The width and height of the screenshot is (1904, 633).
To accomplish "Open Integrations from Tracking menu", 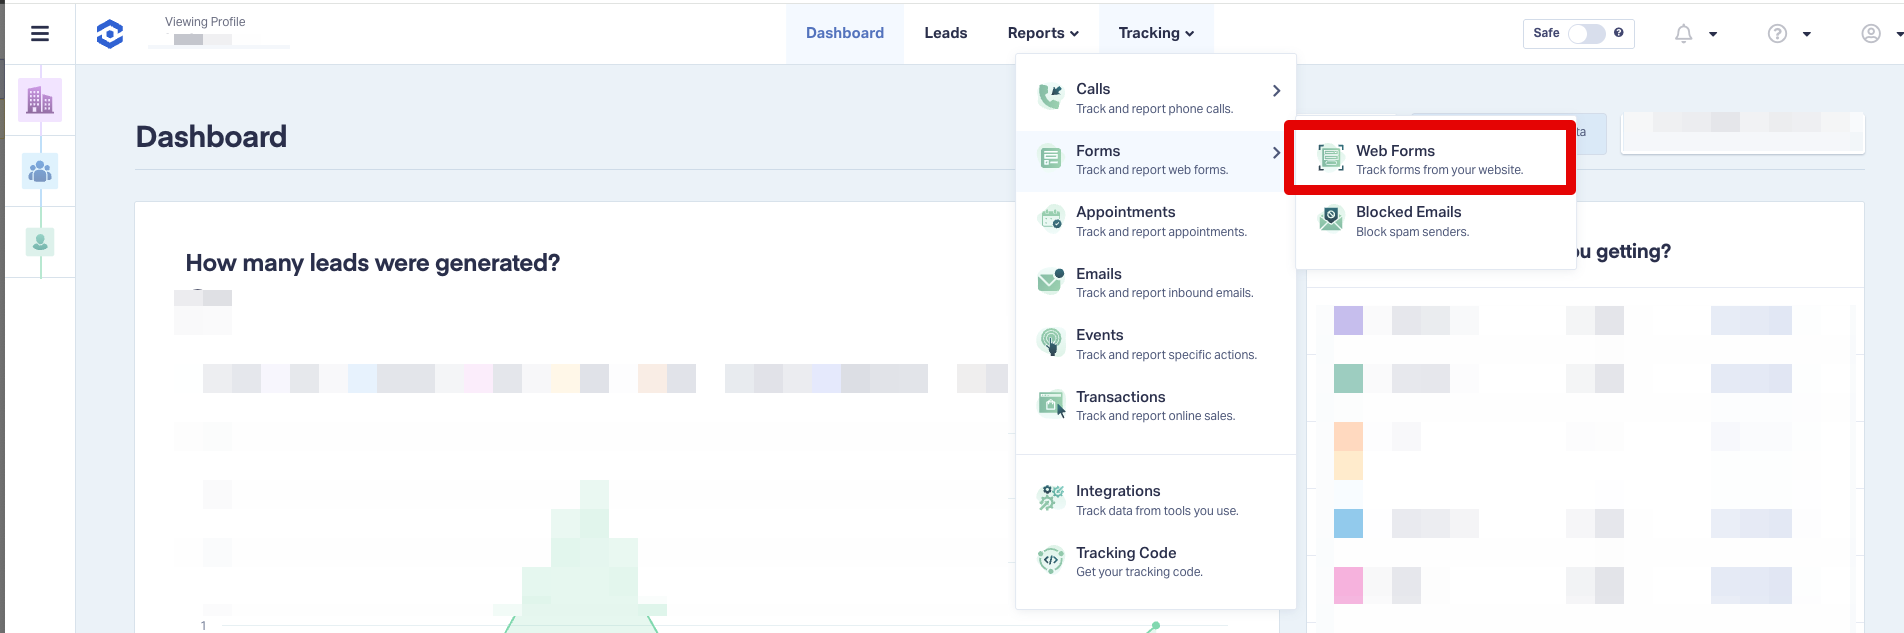I will pyautogui.click(x=1118, y=499).
